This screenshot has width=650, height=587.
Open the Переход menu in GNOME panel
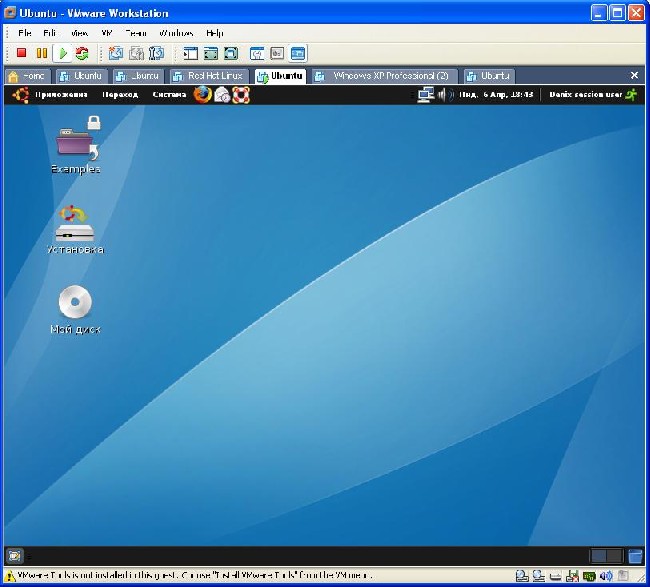120,95
